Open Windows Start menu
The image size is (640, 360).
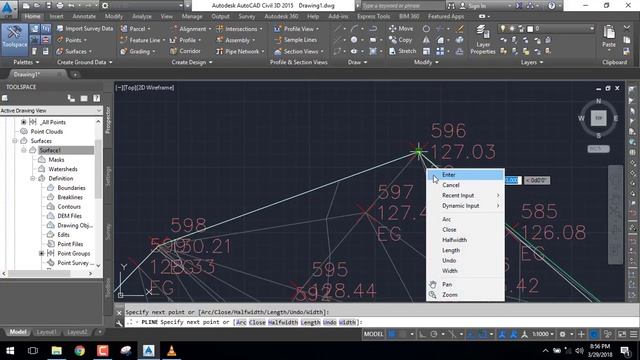tap(10, 351)
